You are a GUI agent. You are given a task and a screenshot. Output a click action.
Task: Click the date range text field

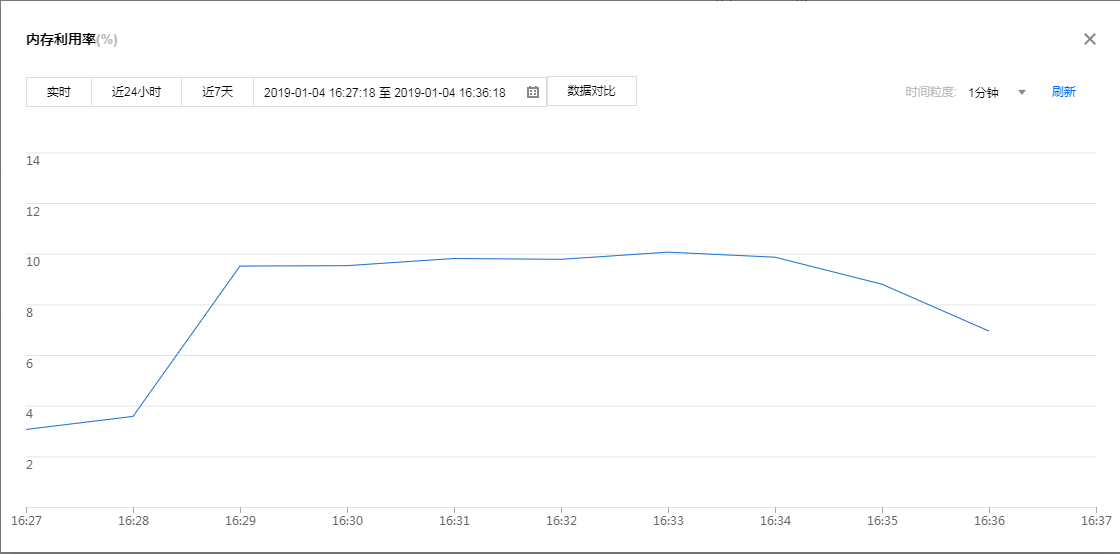(385, 92)
